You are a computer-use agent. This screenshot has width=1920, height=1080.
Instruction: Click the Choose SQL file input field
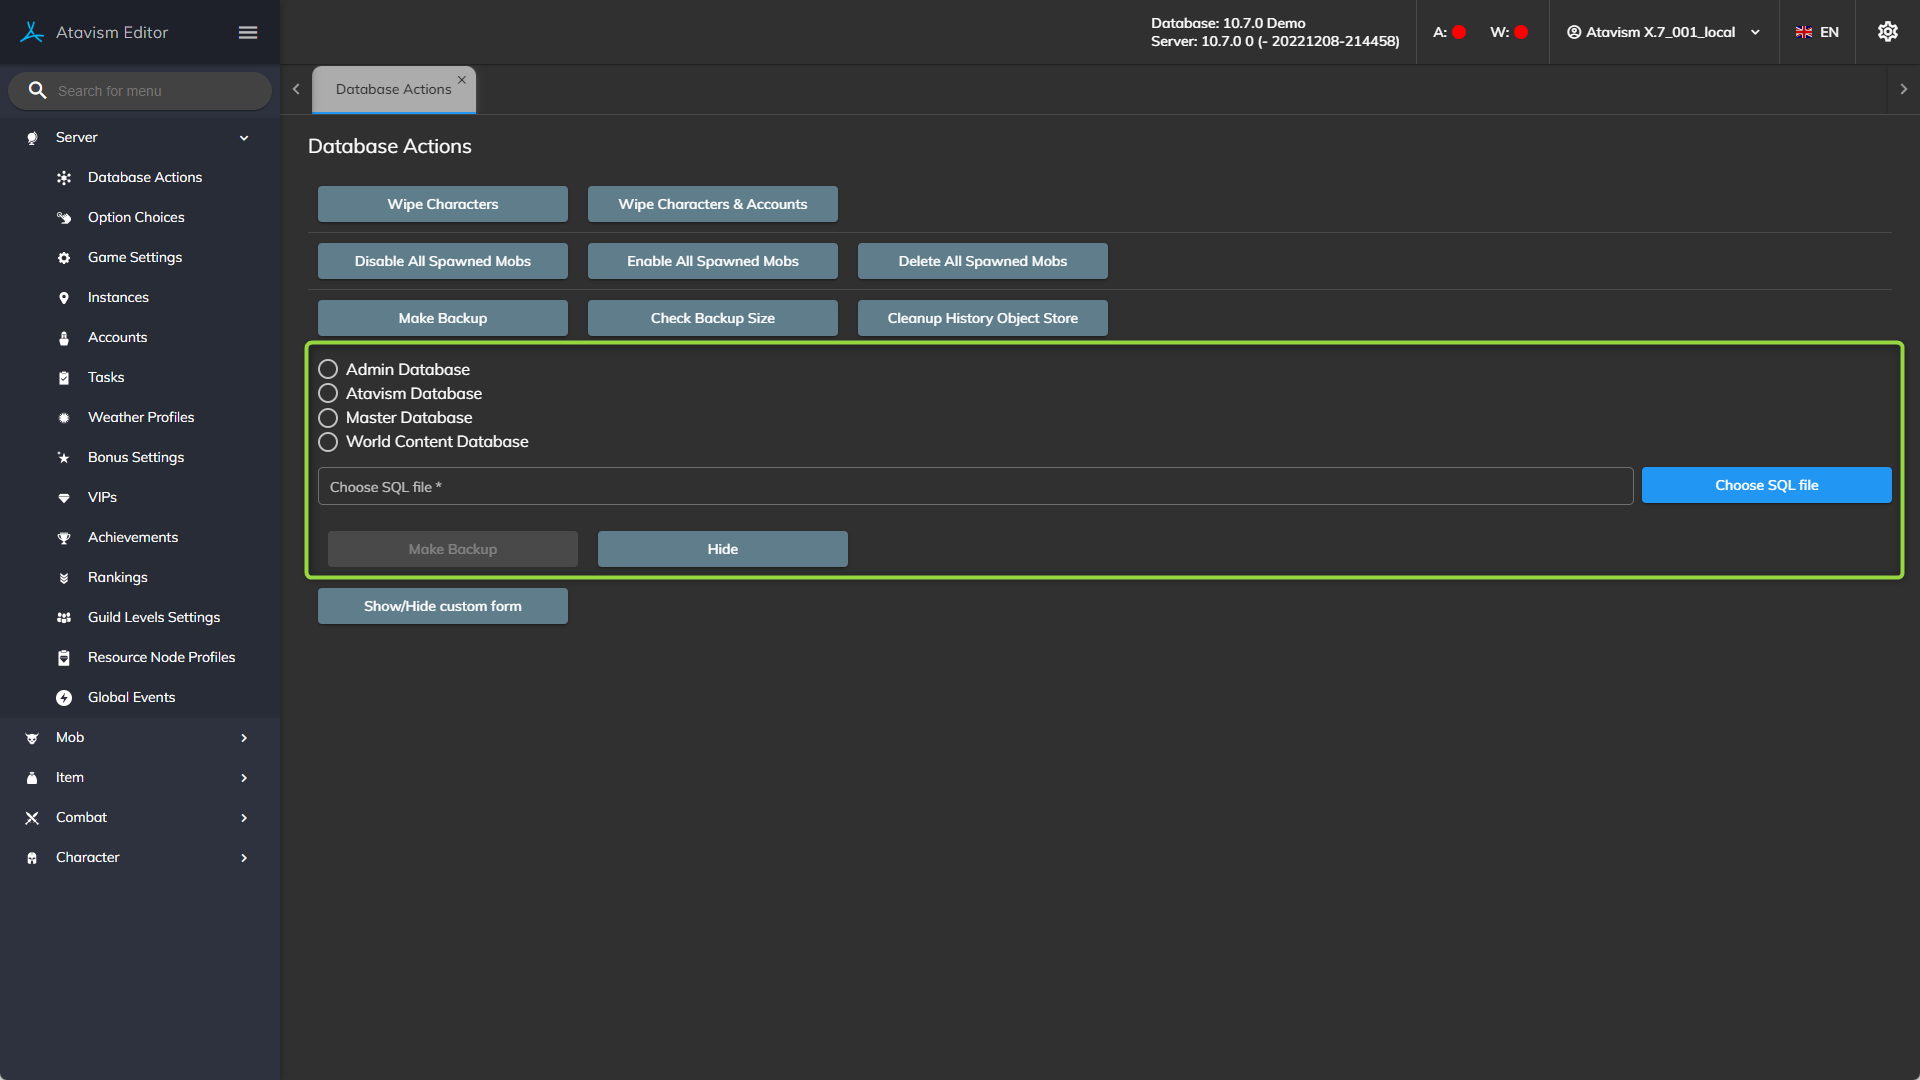pos(975,486)
